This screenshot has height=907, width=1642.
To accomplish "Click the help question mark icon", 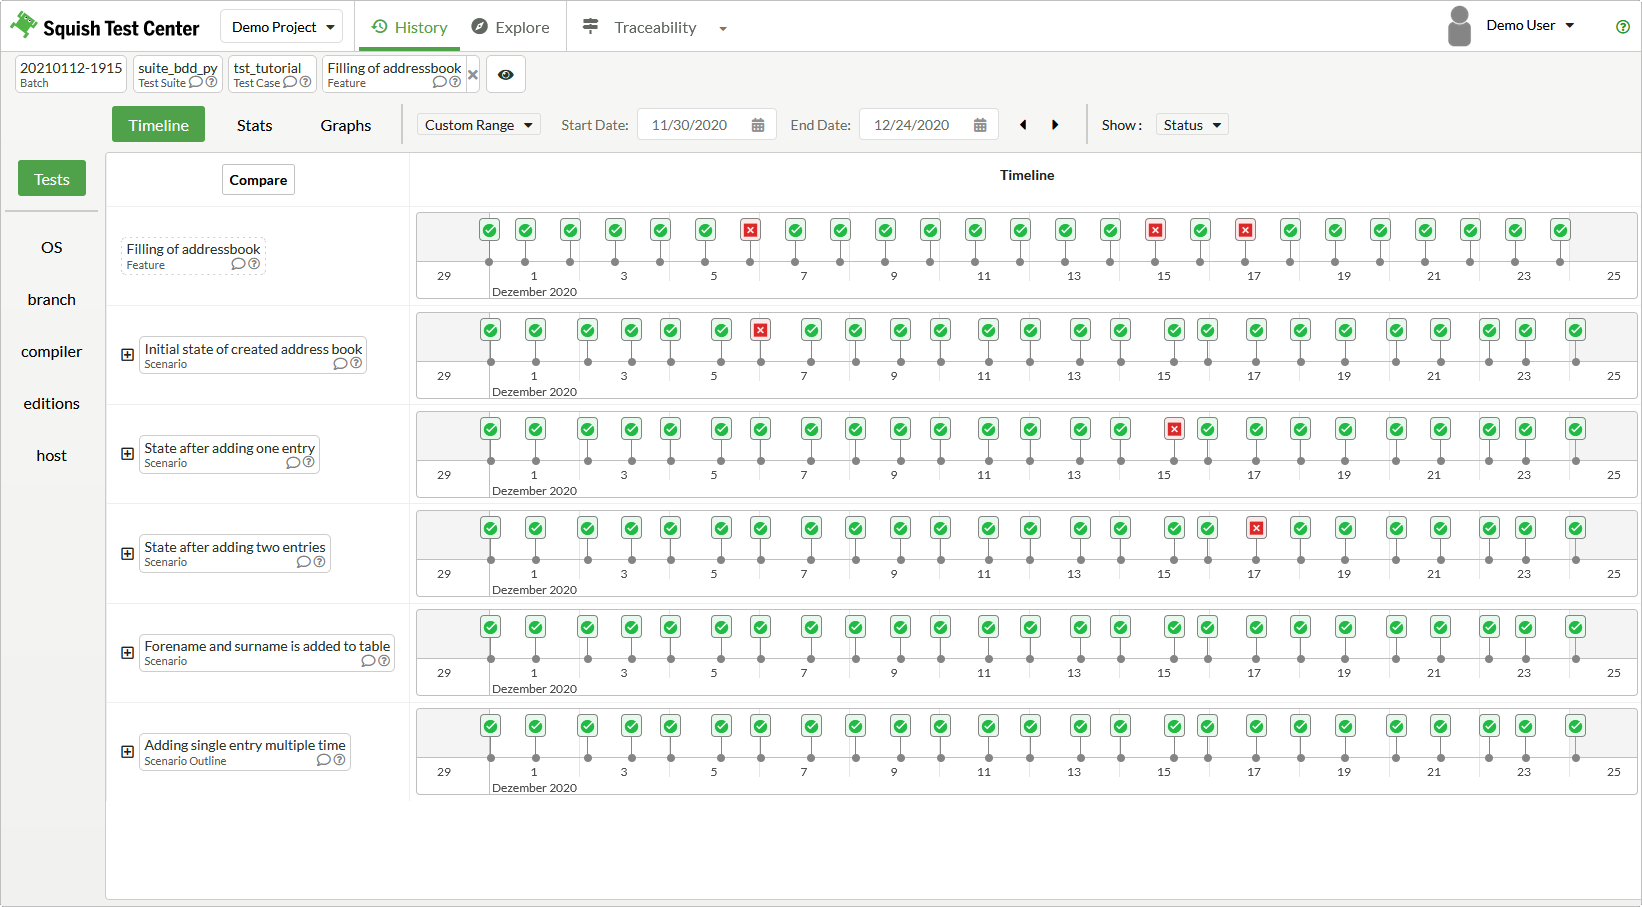I will pyautogui.click(x=1622, y=27).
